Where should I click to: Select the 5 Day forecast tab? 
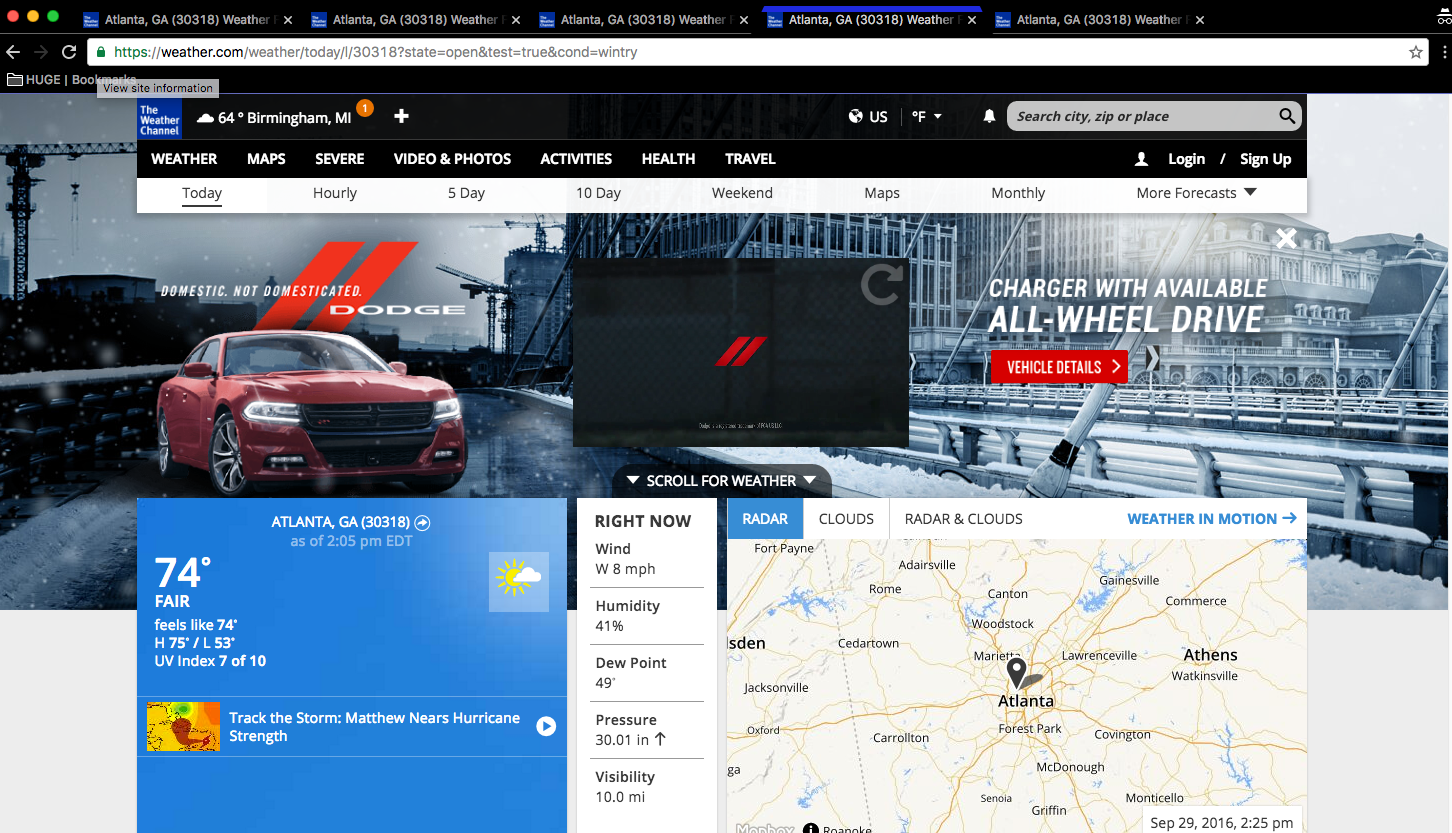coord(466,193)
